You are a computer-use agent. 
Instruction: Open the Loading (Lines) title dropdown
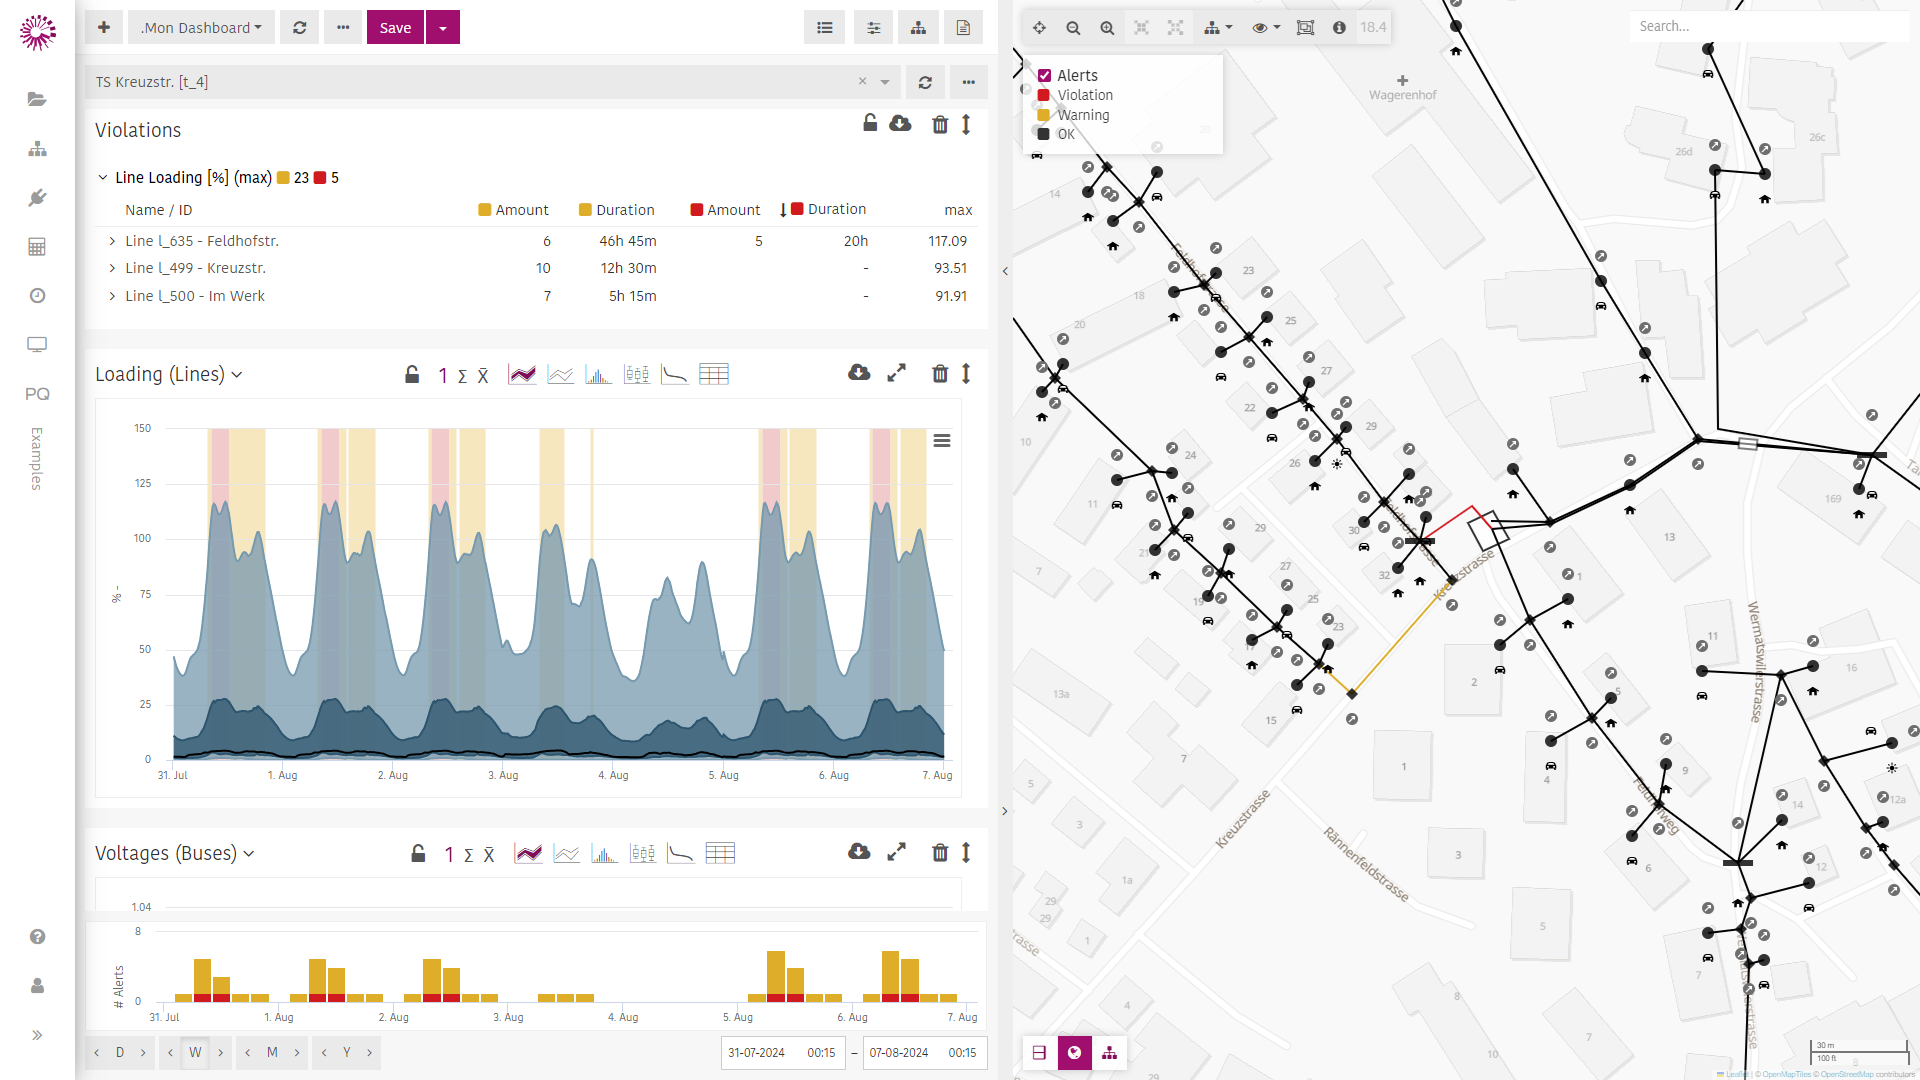pyautogui.click(x=237, y=375)
